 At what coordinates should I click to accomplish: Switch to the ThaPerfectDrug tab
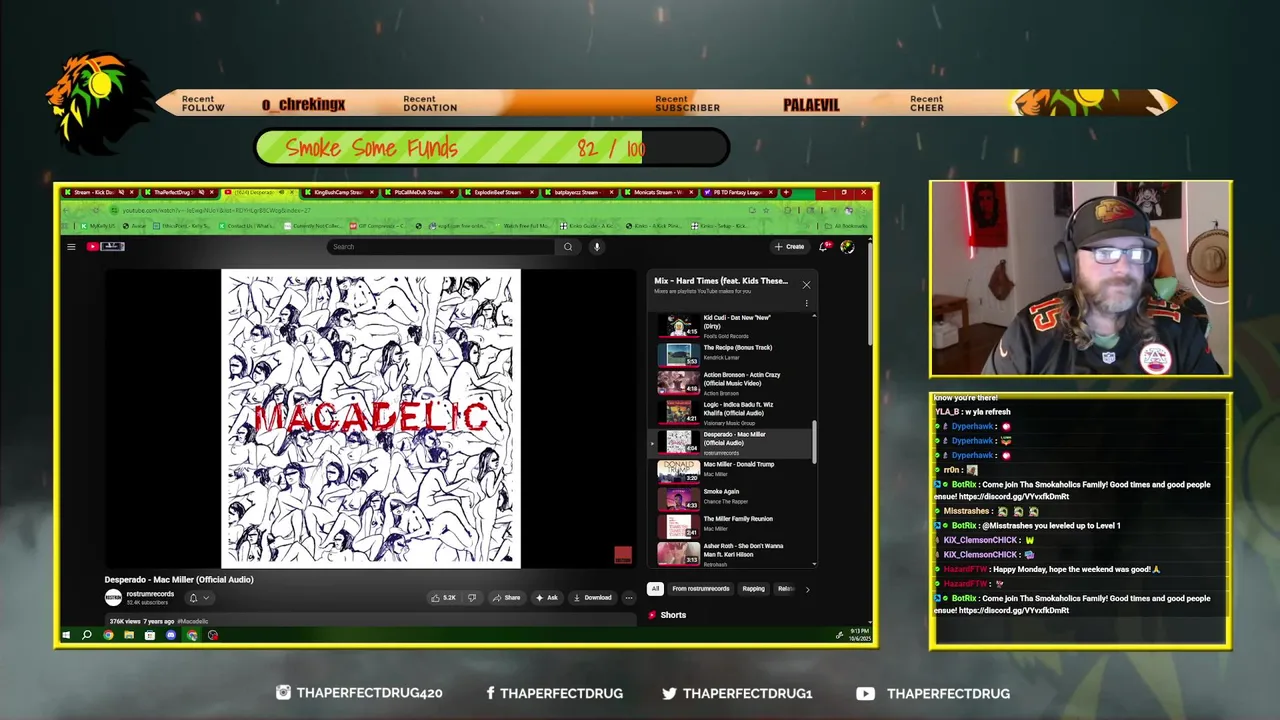(178, 192)
